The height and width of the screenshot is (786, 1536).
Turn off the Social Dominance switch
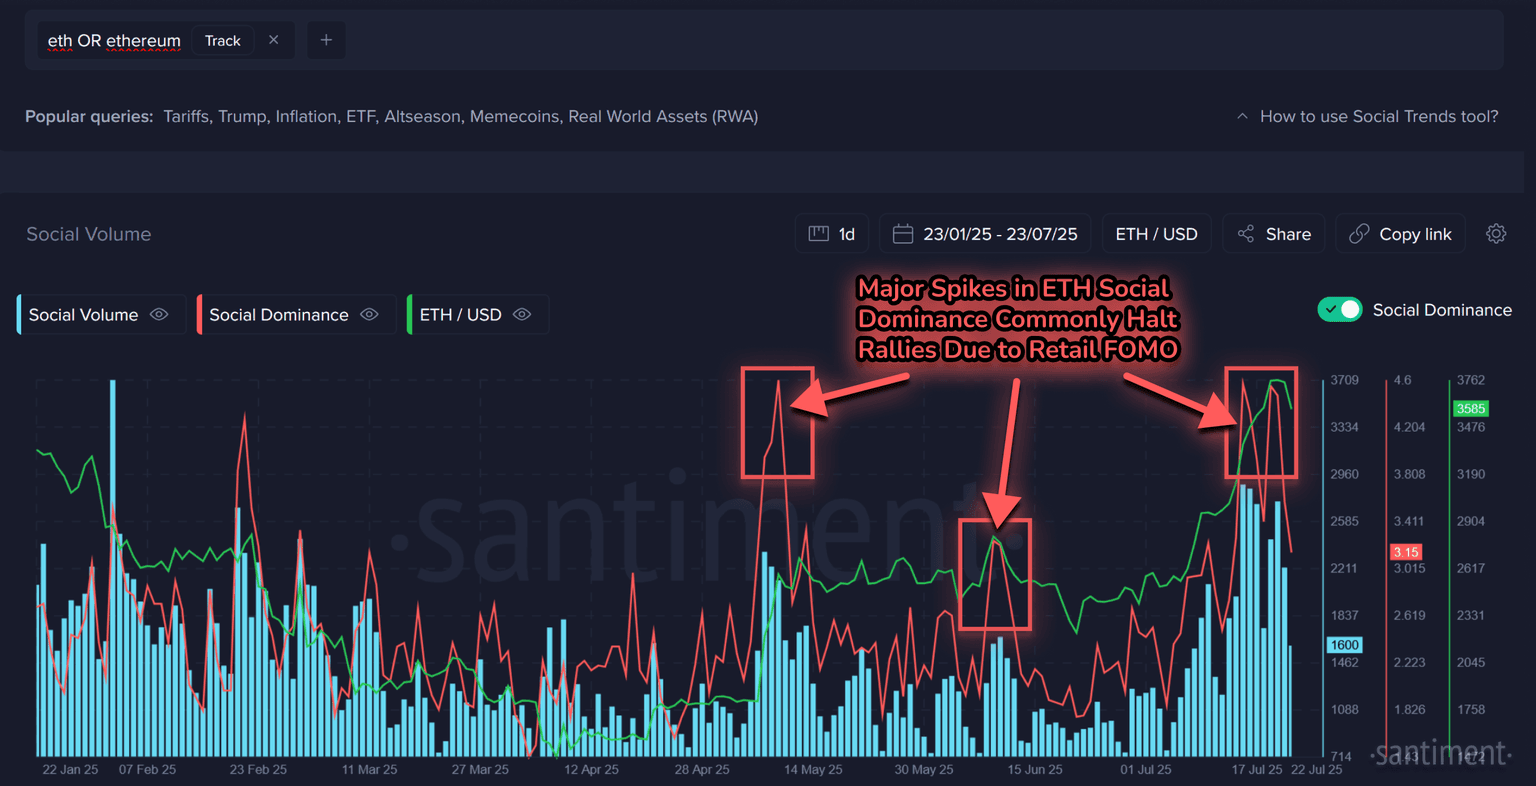click(x=1340, y=310)
